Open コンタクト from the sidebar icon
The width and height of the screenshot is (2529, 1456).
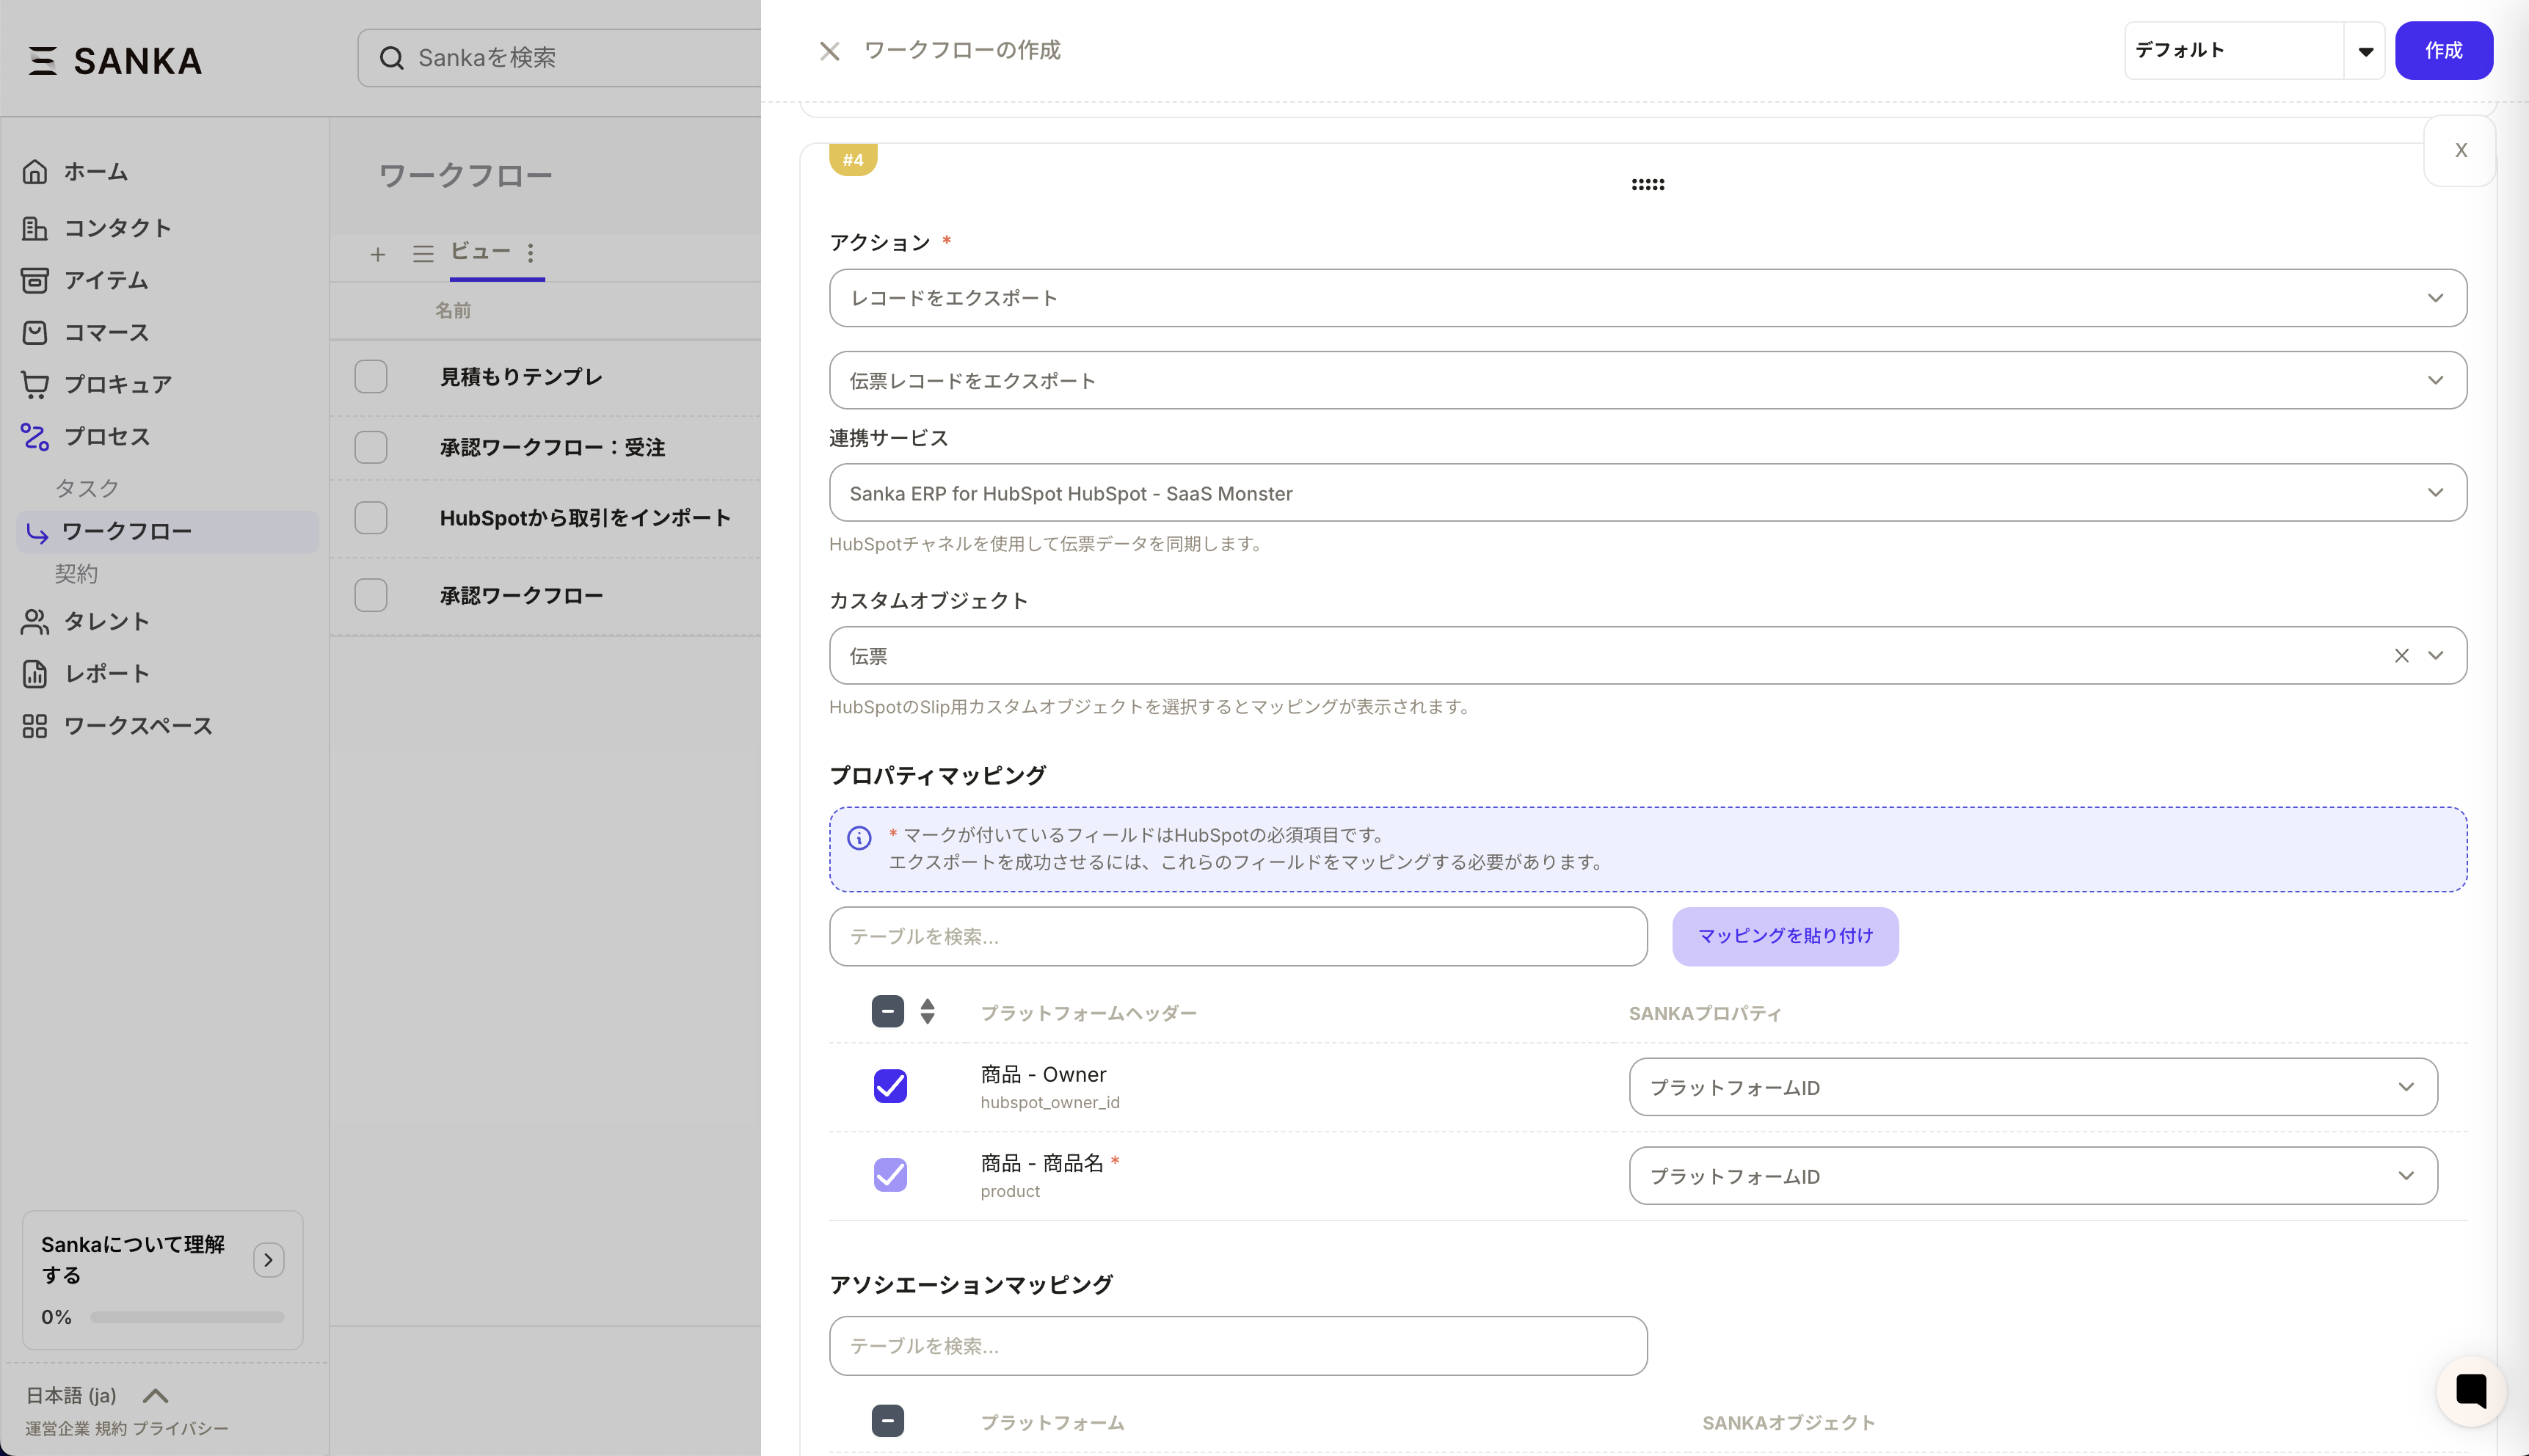click(35, 228)
